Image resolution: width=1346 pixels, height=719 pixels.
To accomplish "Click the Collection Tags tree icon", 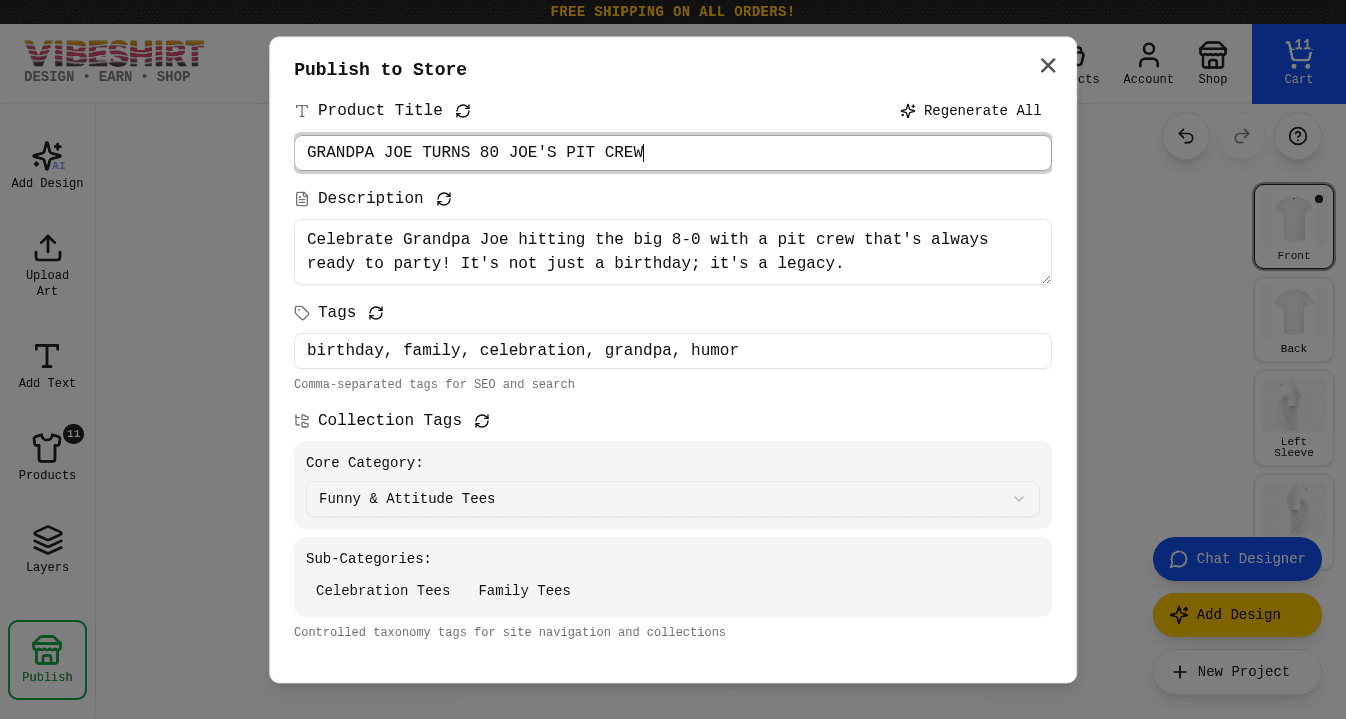I will pyautogui.click(x=302, y=421).
